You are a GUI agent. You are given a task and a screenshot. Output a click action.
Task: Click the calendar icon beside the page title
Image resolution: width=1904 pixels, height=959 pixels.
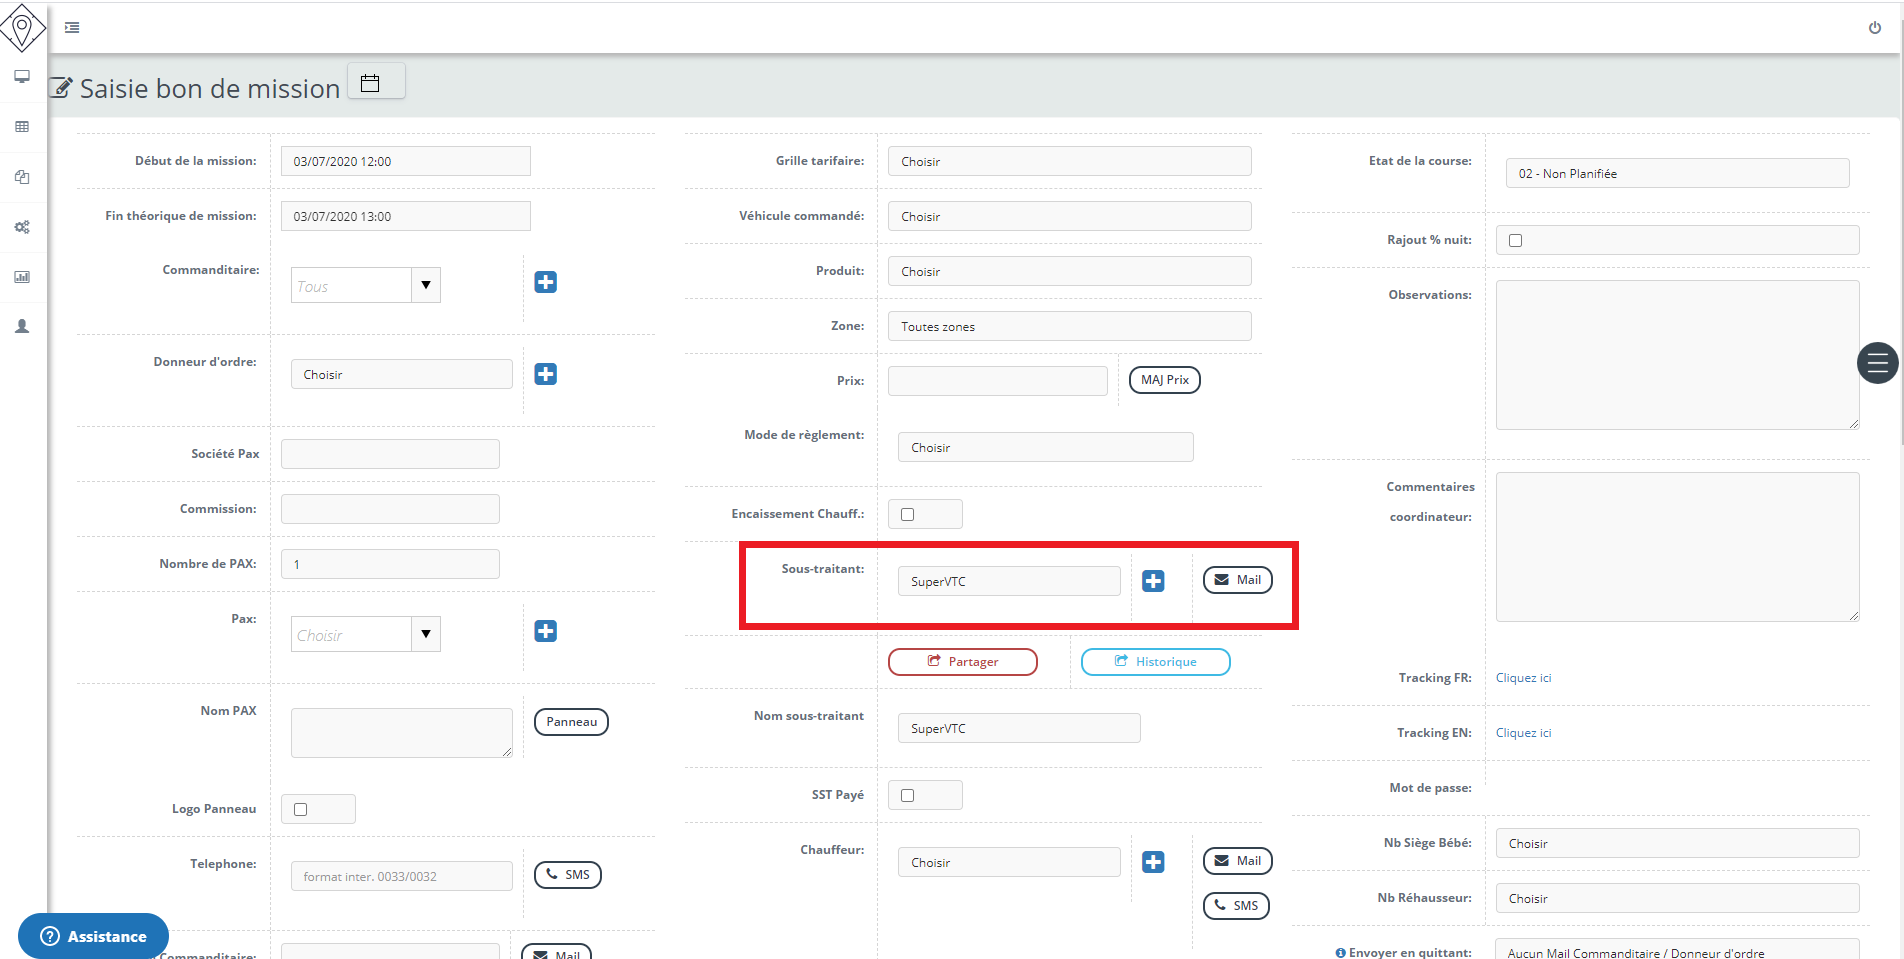(370, 83)
